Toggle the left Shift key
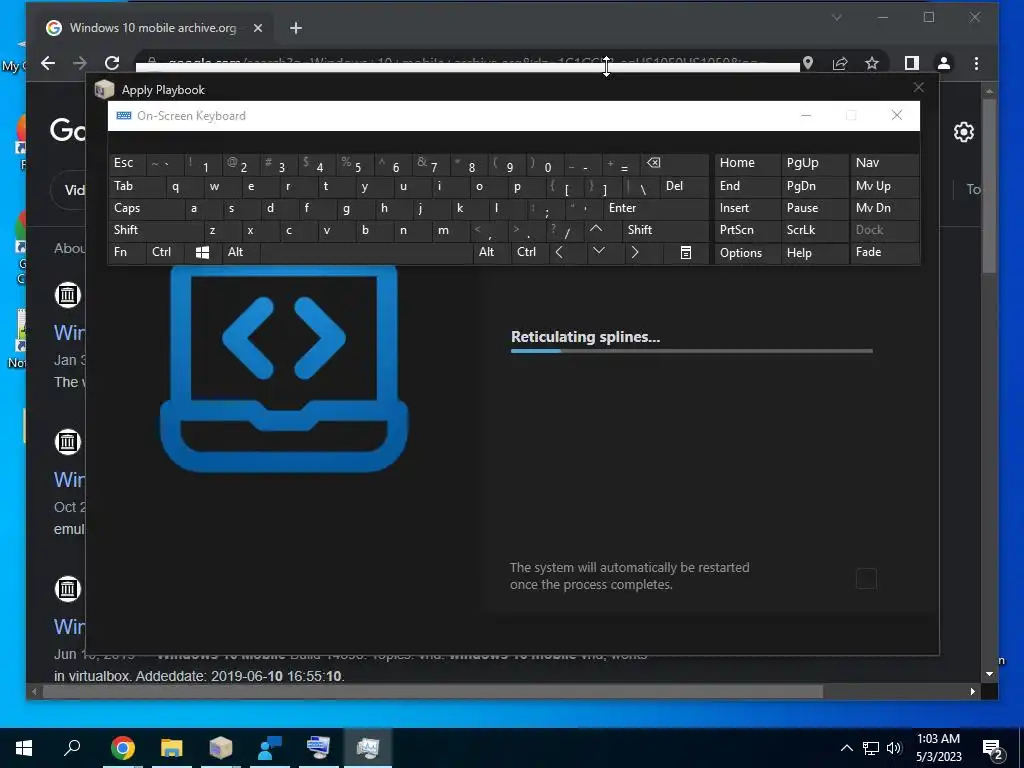Viewport: 1024px width, 768px height. (155, 230)
